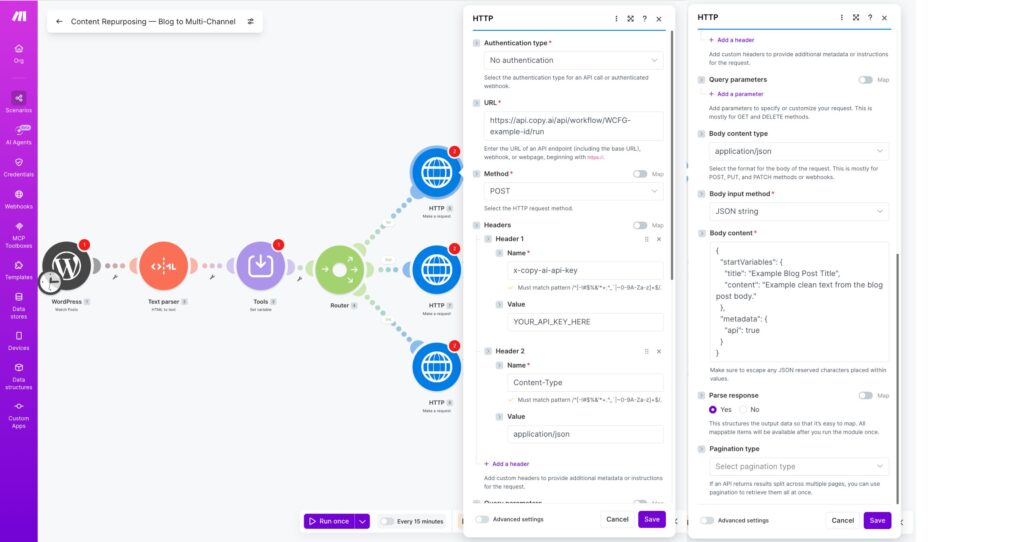Image resolution: width=1024 pixels, height=542 pixels.
Task: Select the Text parser module
Action: pos(163,266)
